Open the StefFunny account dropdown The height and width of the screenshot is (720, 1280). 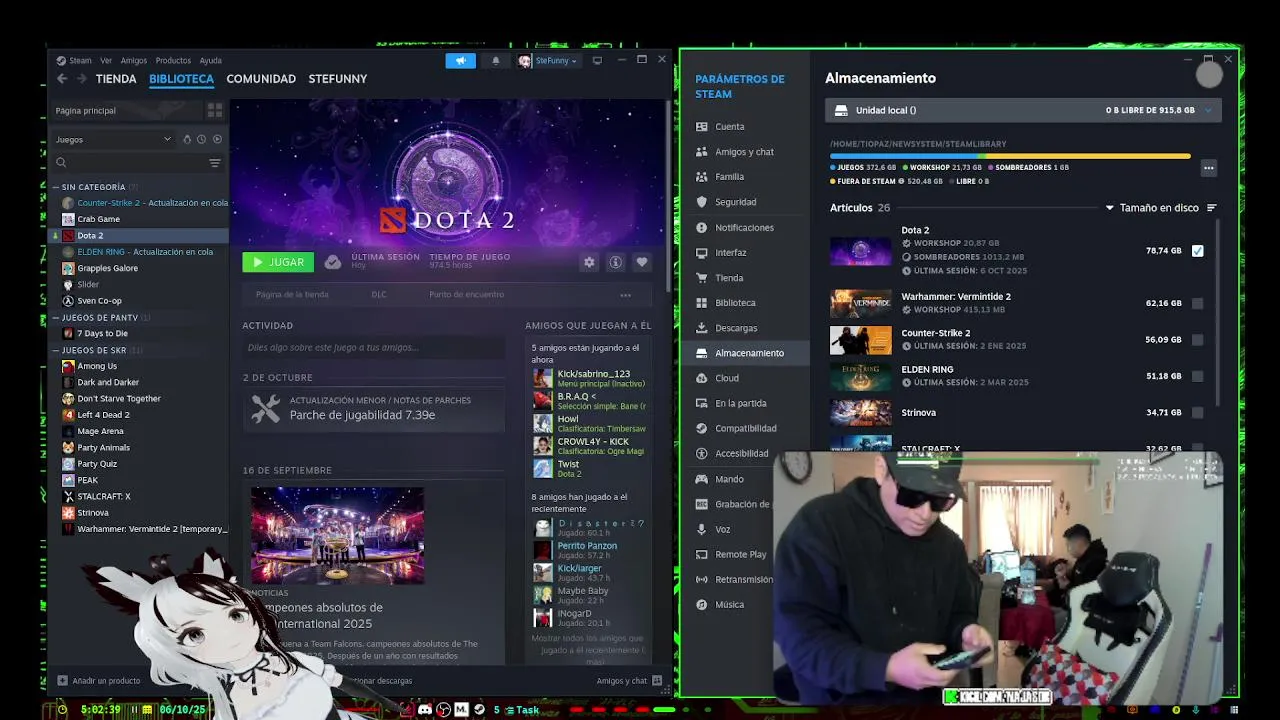(547, 61)
